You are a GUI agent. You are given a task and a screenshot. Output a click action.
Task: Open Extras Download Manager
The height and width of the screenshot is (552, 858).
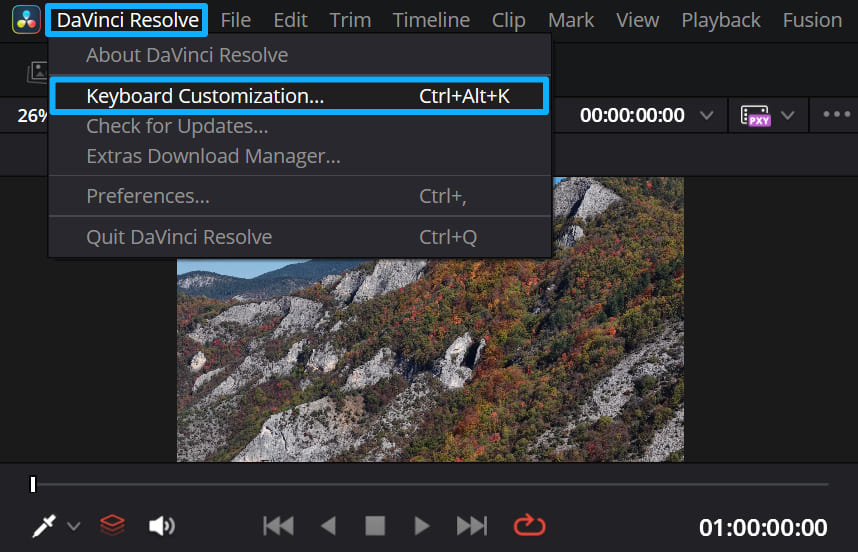point(299,156)
